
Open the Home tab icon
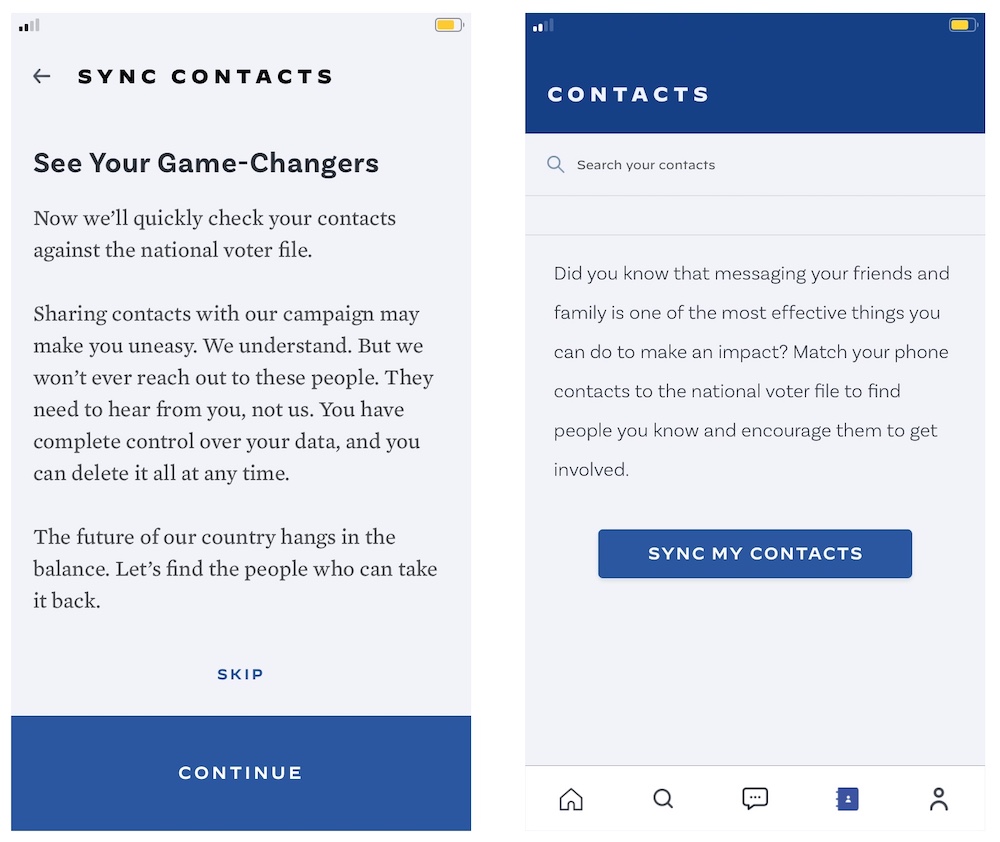pyautogui.click(x=571, y=799)
